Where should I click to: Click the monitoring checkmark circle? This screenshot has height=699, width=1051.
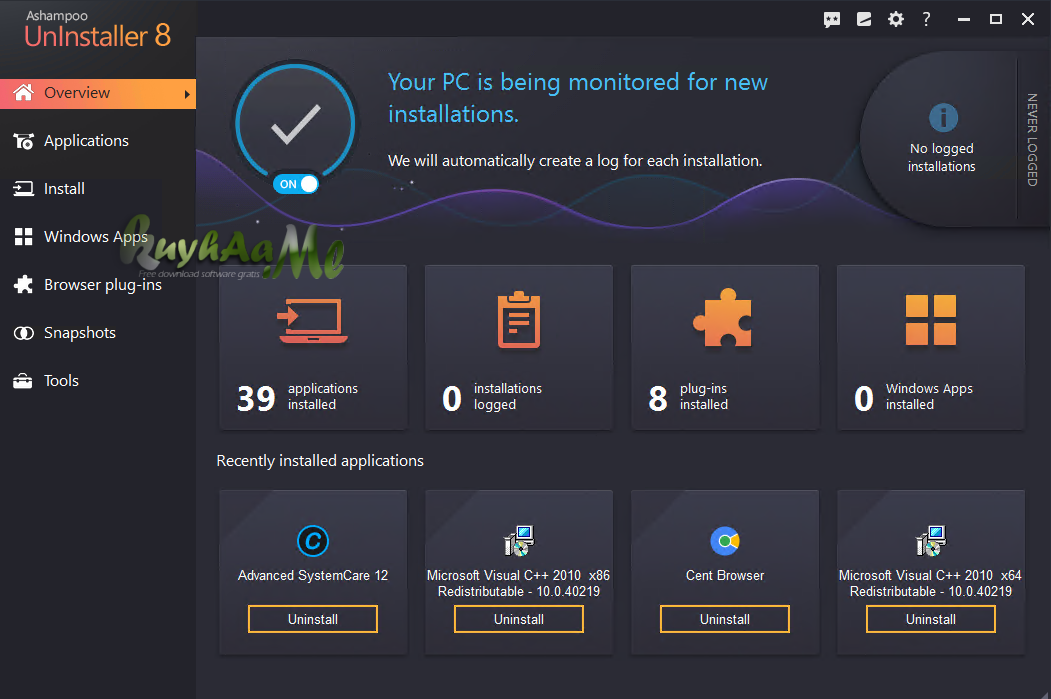(296, 123)
